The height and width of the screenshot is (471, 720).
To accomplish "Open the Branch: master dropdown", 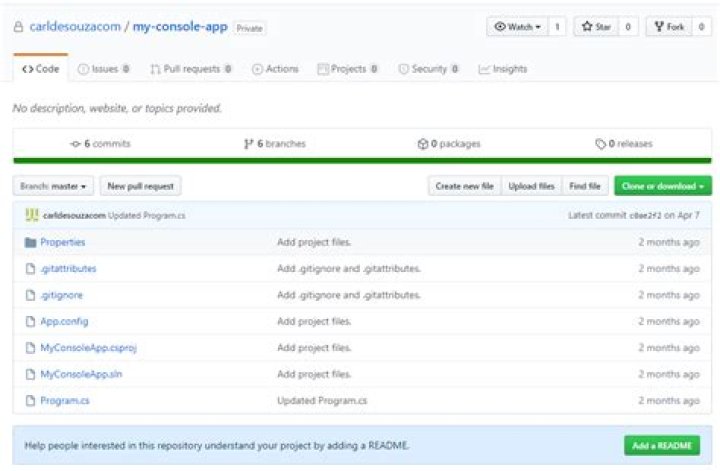I will point(53,186).
